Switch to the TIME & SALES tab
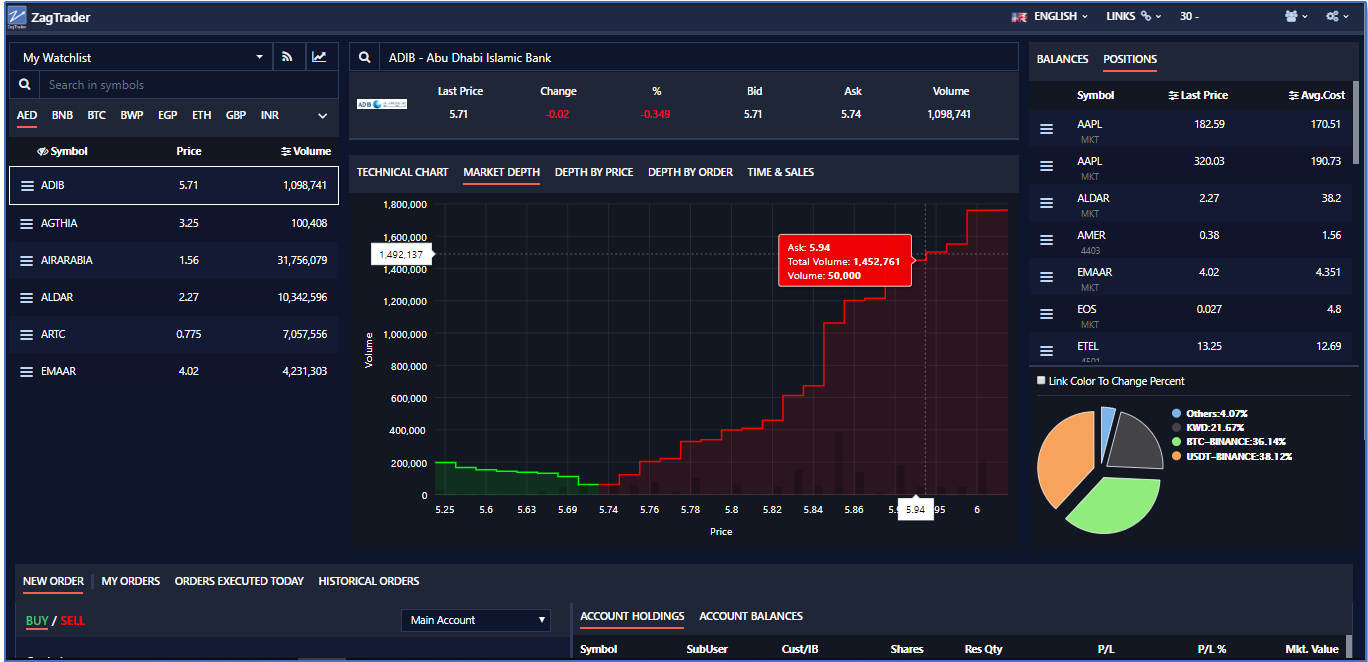The image size is (1368, 662). (780, 172)
